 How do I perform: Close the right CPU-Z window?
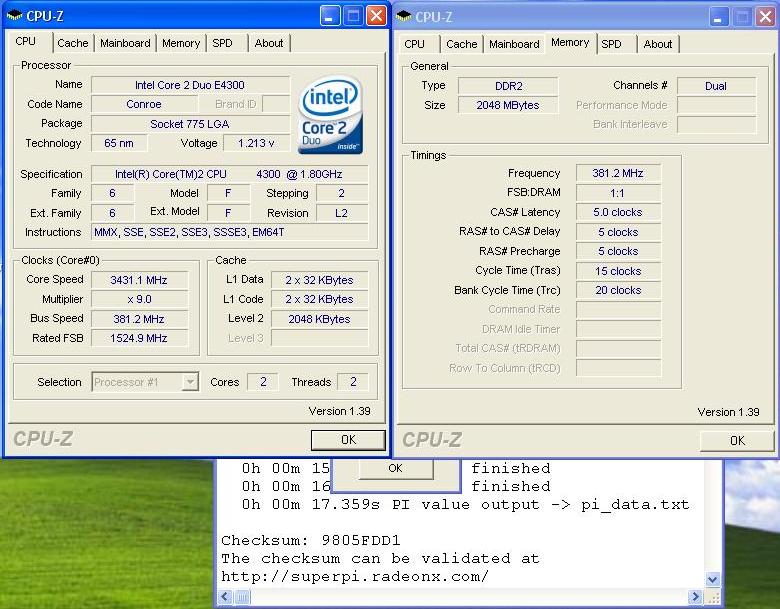coord(766,17)
